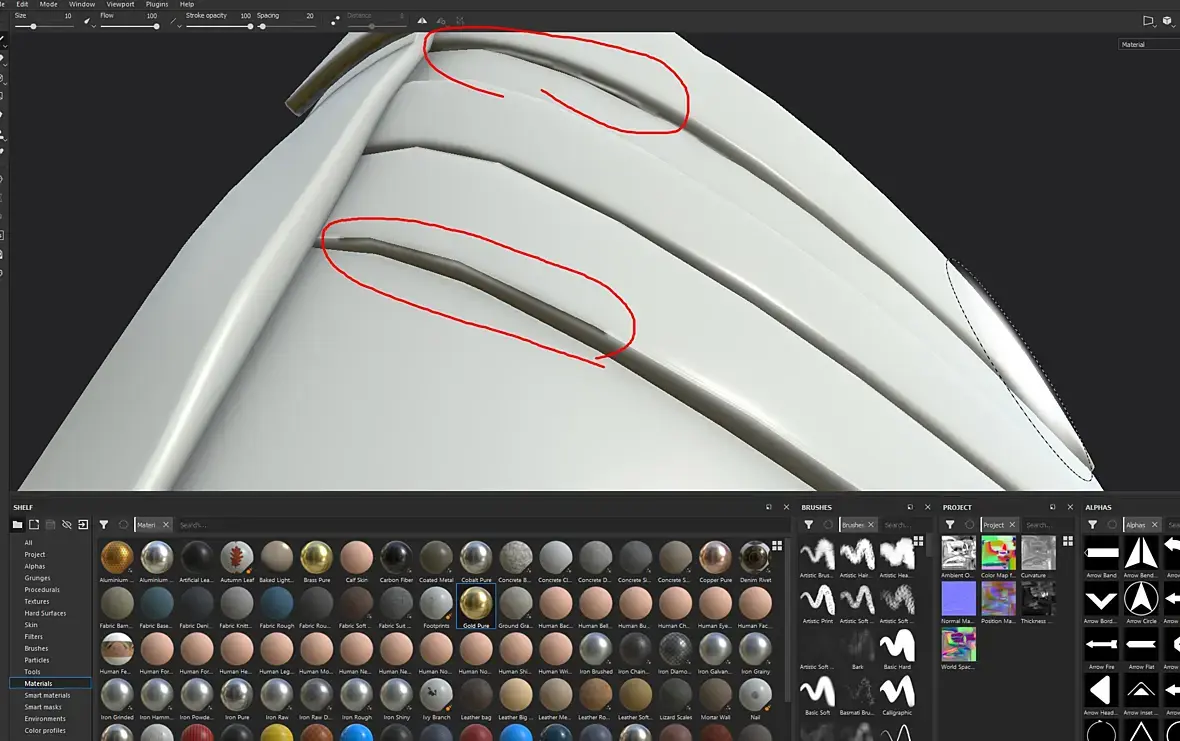Viewport: 1180px width, 741px height.
Task: Open the Plugins menu
Action: coord(157,5)
